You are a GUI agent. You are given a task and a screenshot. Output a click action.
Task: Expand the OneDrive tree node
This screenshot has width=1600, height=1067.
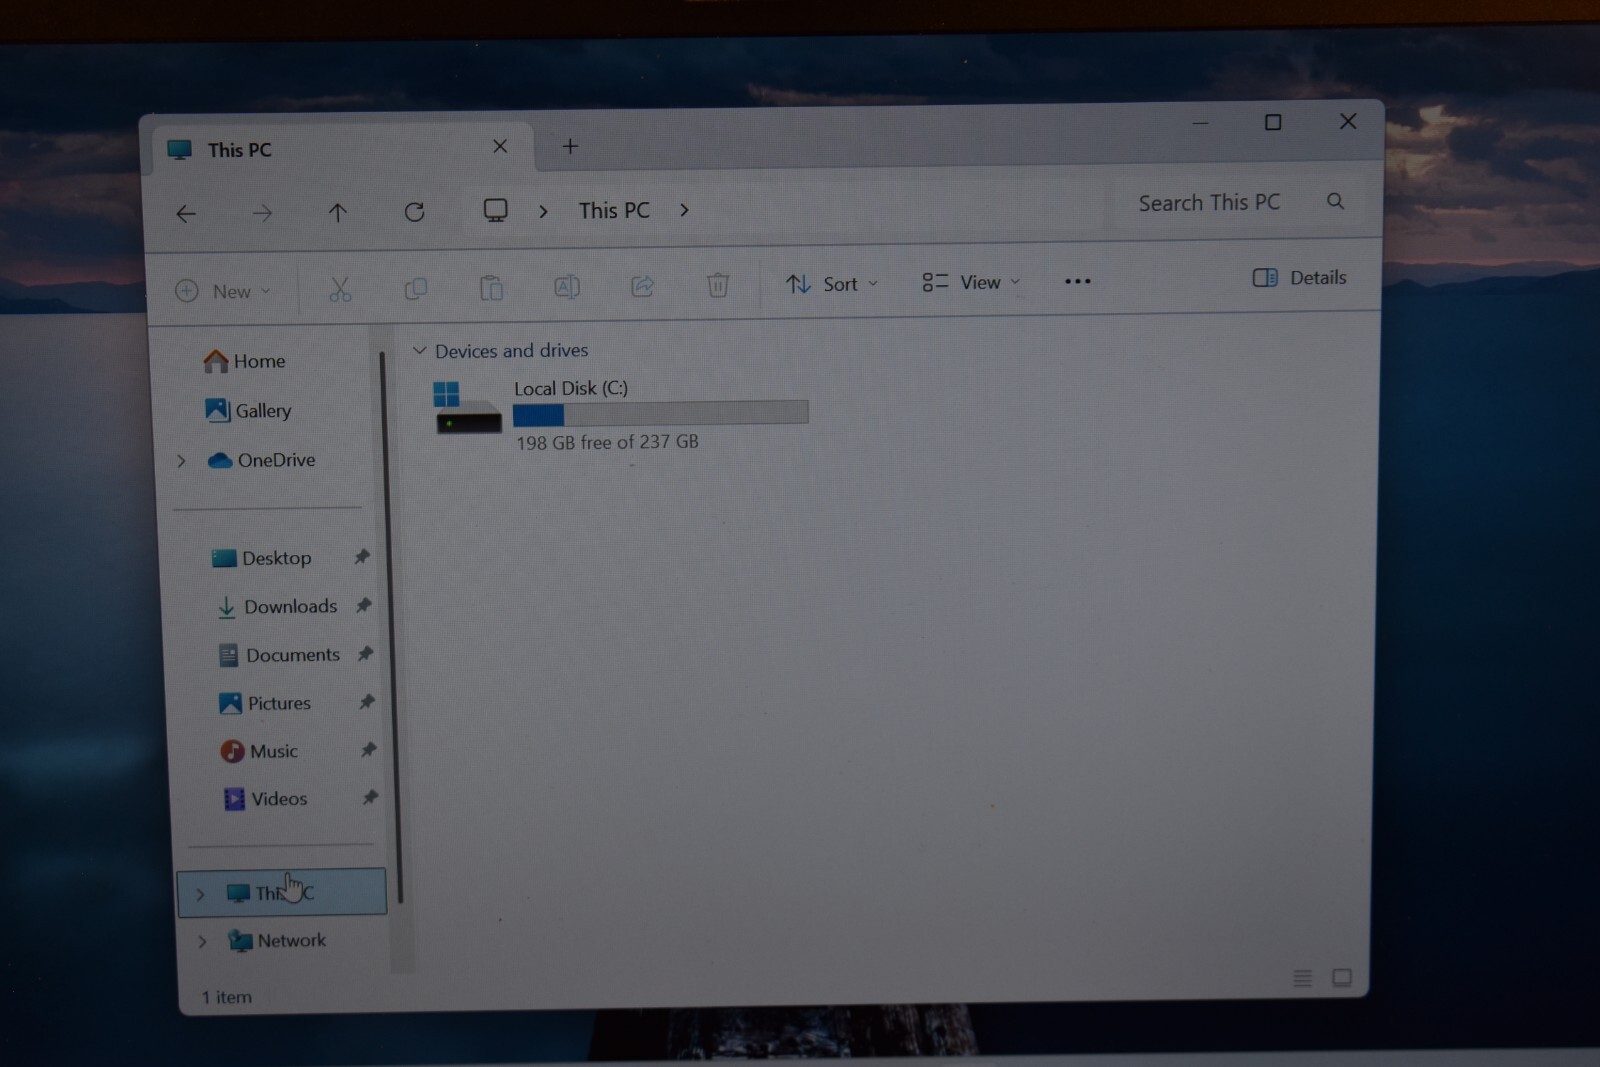(x=181, y=461)
